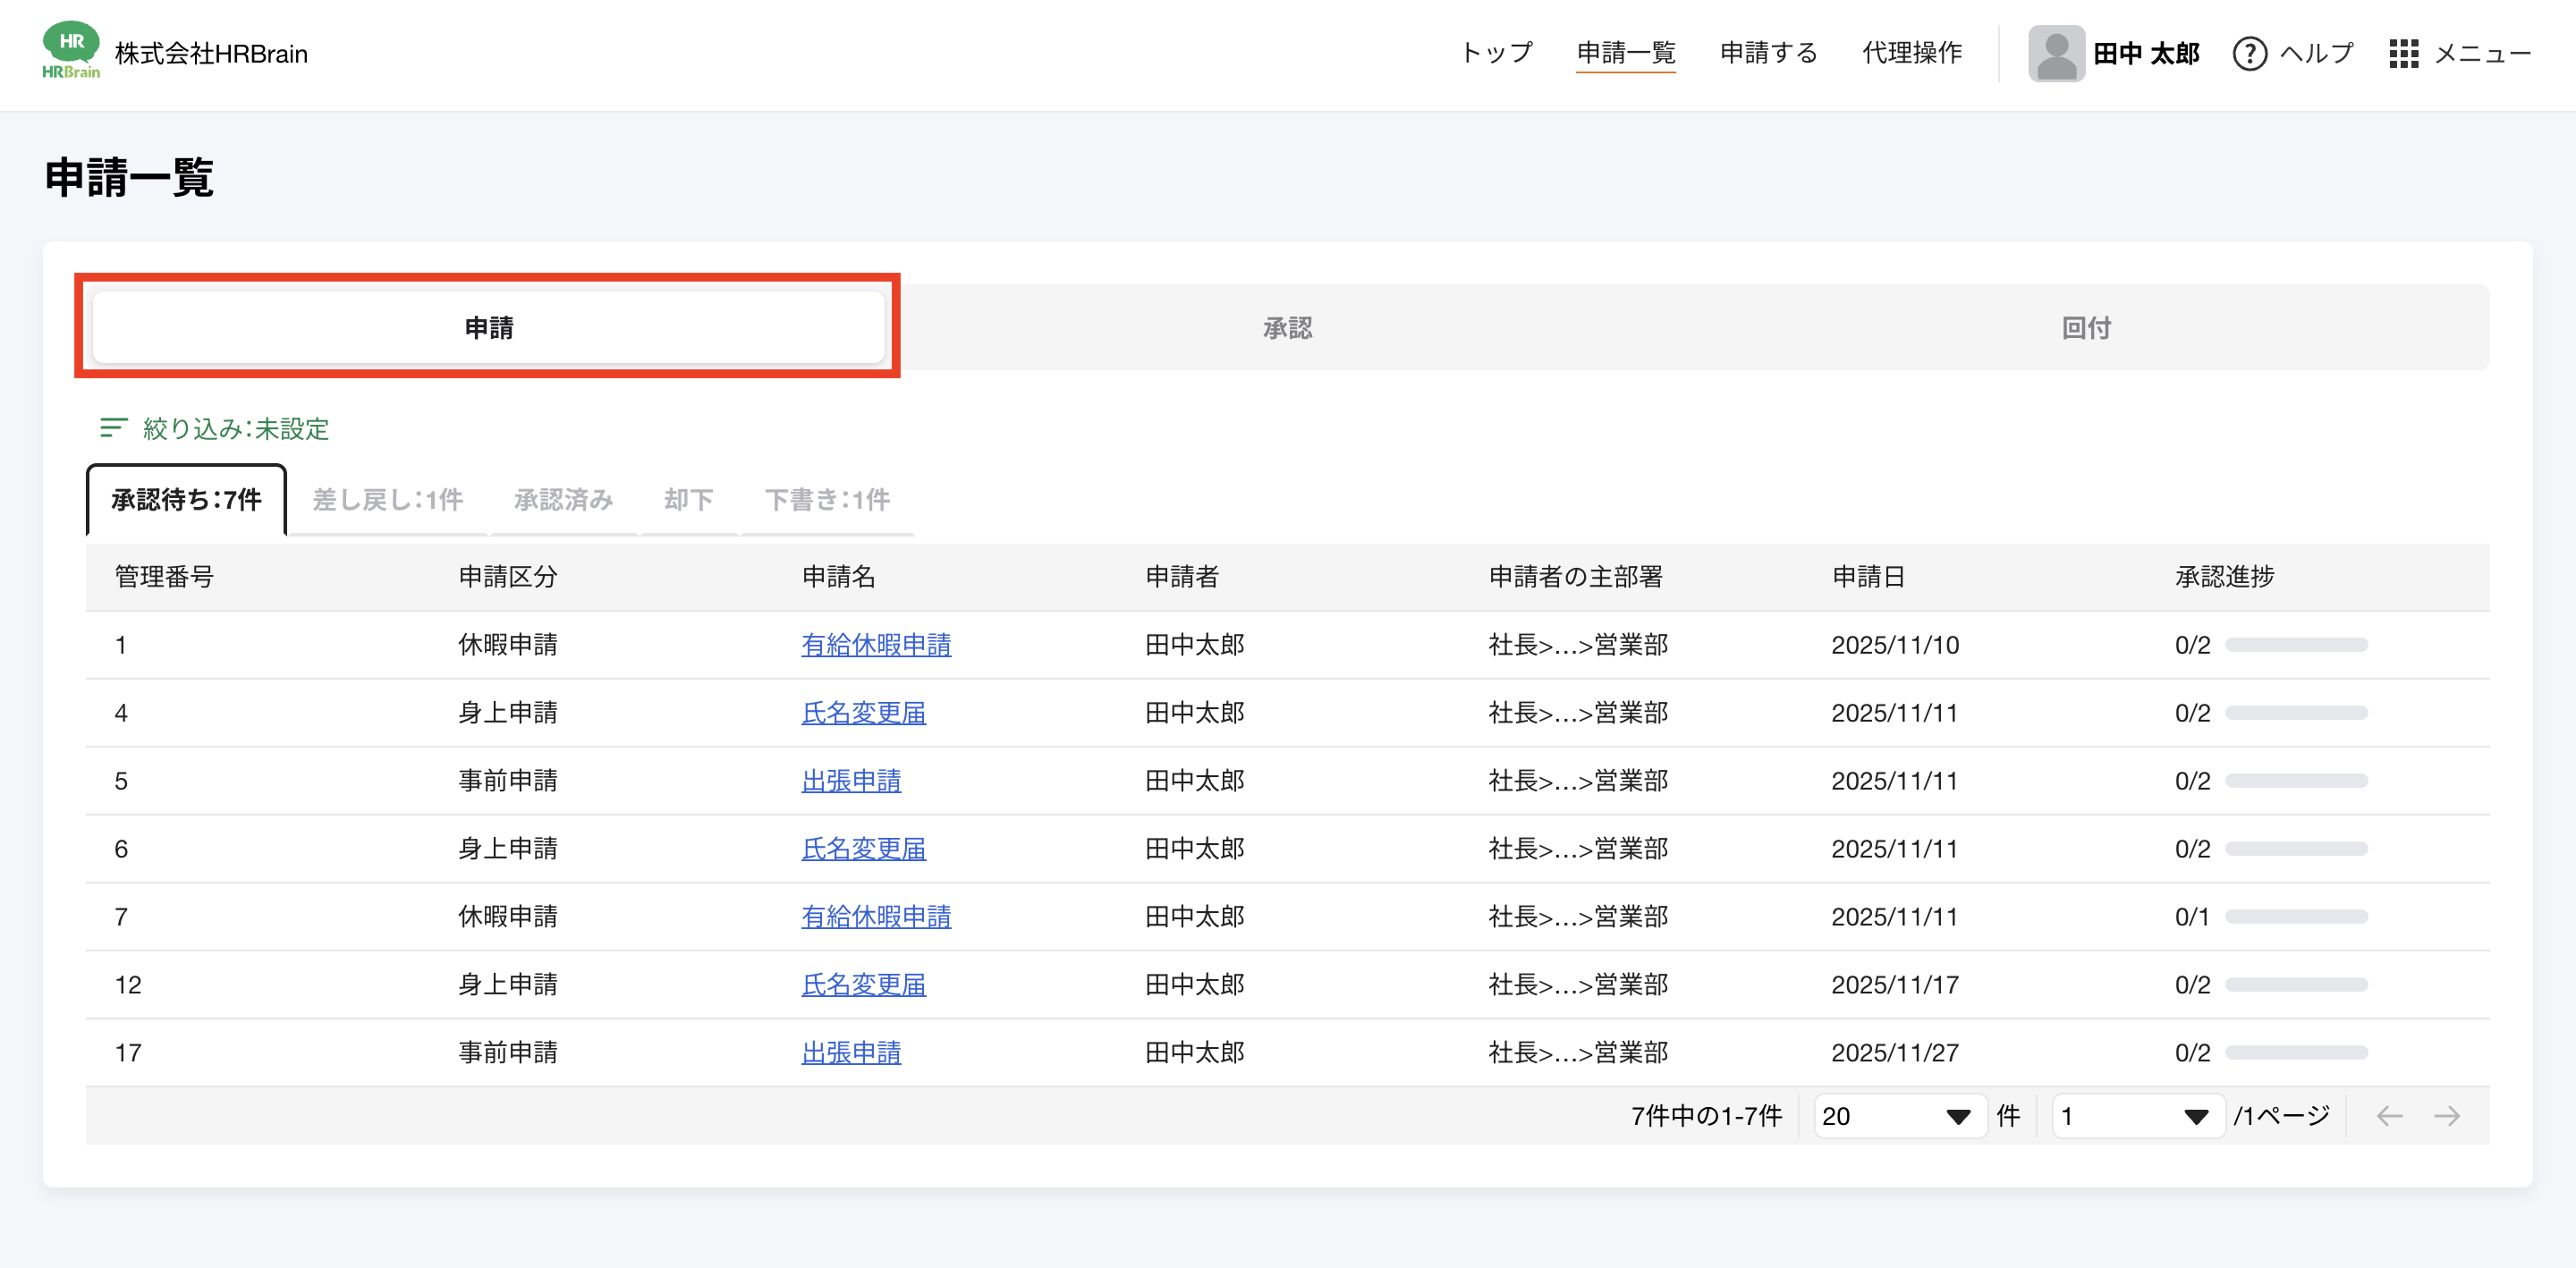Go to previous page arrow
Image resolution: width=2576 pixels, height=1268 pixels.
click(2389, 1116)
